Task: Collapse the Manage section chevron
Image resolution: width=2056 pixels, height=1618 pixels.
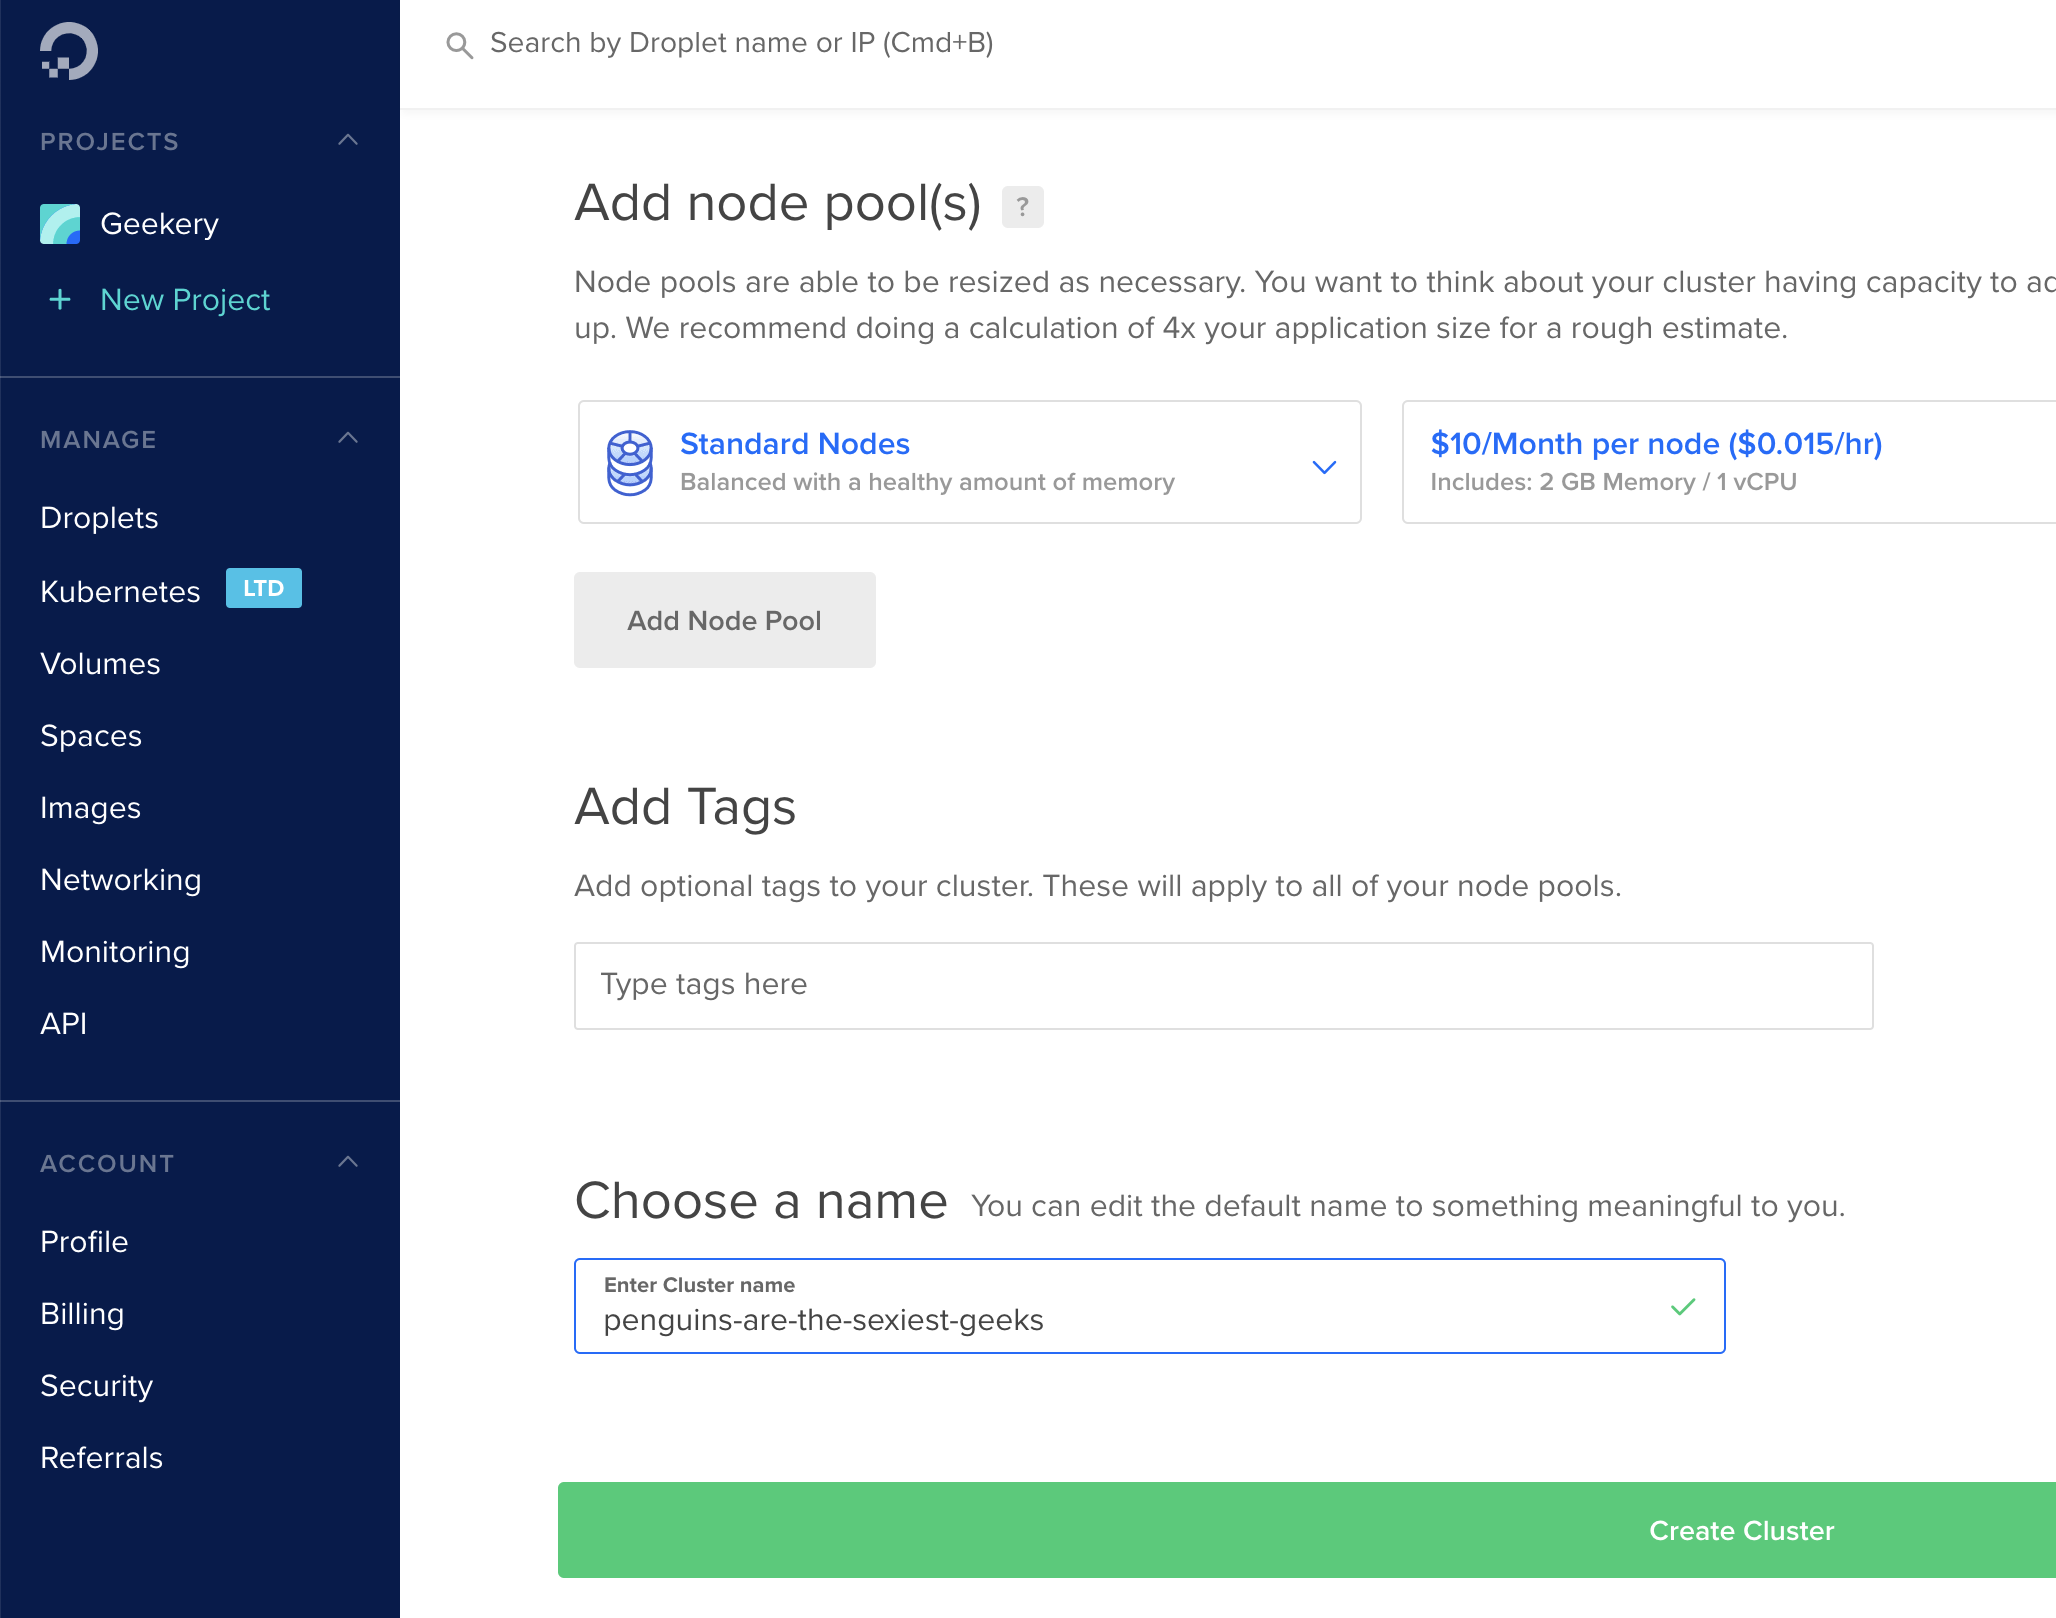Action: pyautogui.click(x=348, y=439)
